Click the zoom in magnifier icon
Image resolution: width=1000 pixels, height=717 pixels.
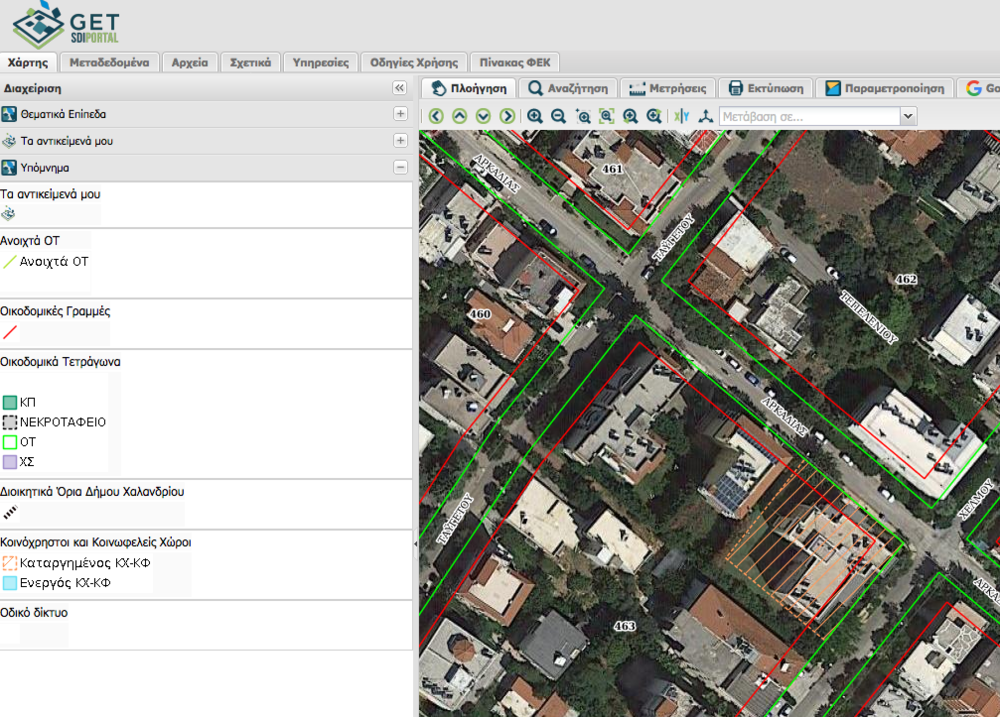pos(535,116)
